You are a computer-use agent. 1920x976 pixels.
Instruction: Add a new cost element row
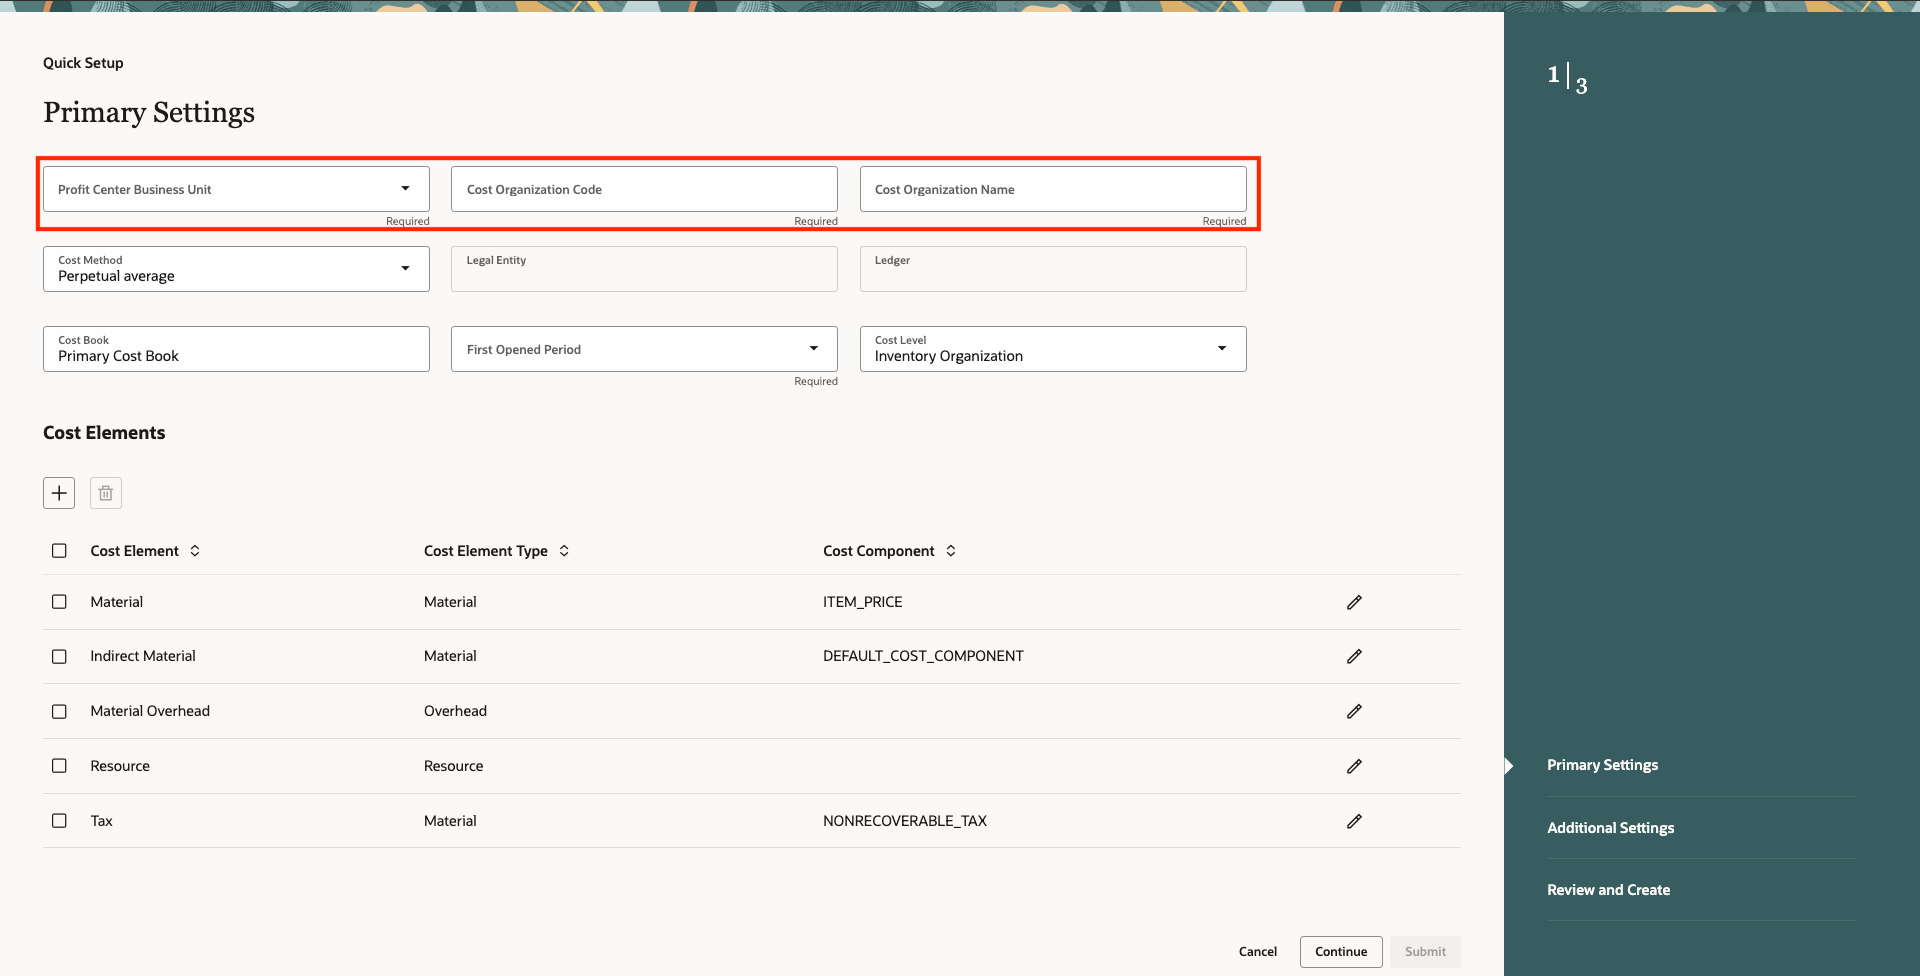[x=59, y=492]
